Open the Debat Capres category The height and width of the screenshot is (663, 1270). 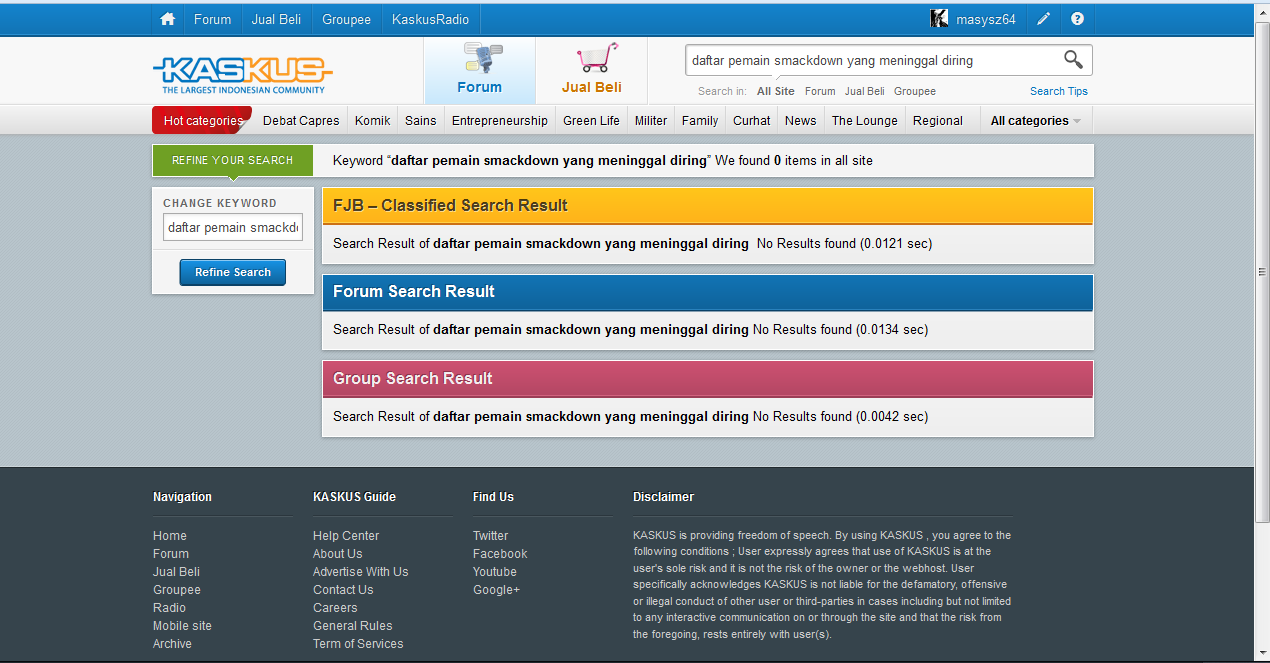click(x=300, y=121)
